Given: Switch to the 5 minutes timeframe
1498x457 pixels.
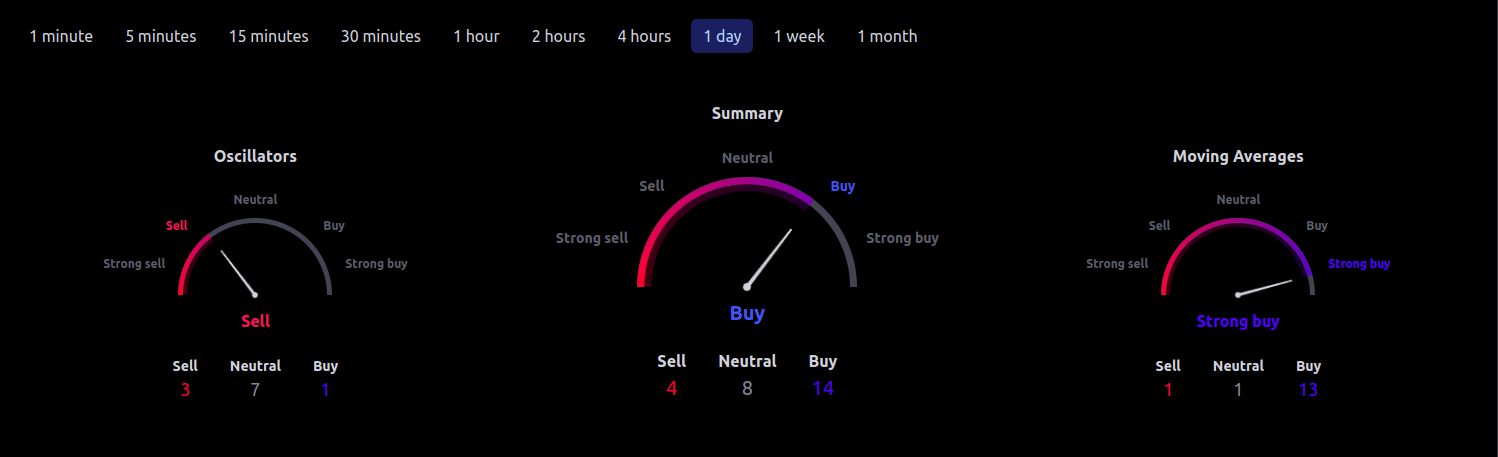Looking at the screenshot, I should click(x=161, y=36).
